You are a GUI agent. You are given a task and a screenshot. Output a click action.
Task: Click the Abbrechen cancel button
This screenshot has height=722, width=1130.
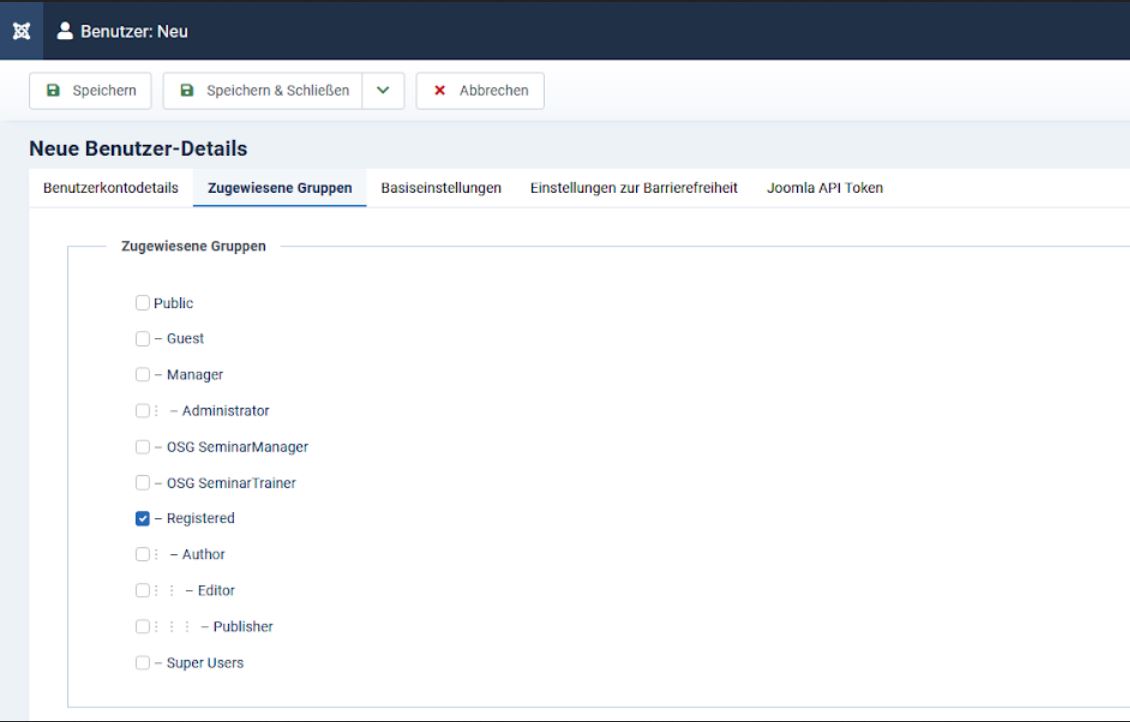tap(480, 90)
